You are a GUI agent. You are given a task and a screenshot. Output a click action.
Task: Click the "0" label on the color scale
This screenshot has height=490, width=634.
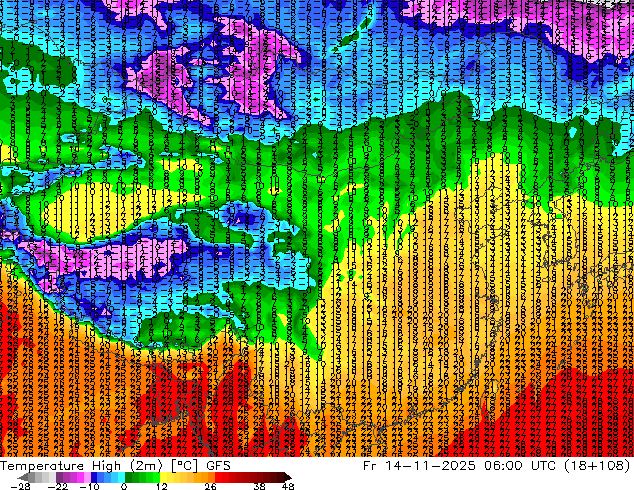click(x=124, y=486)
